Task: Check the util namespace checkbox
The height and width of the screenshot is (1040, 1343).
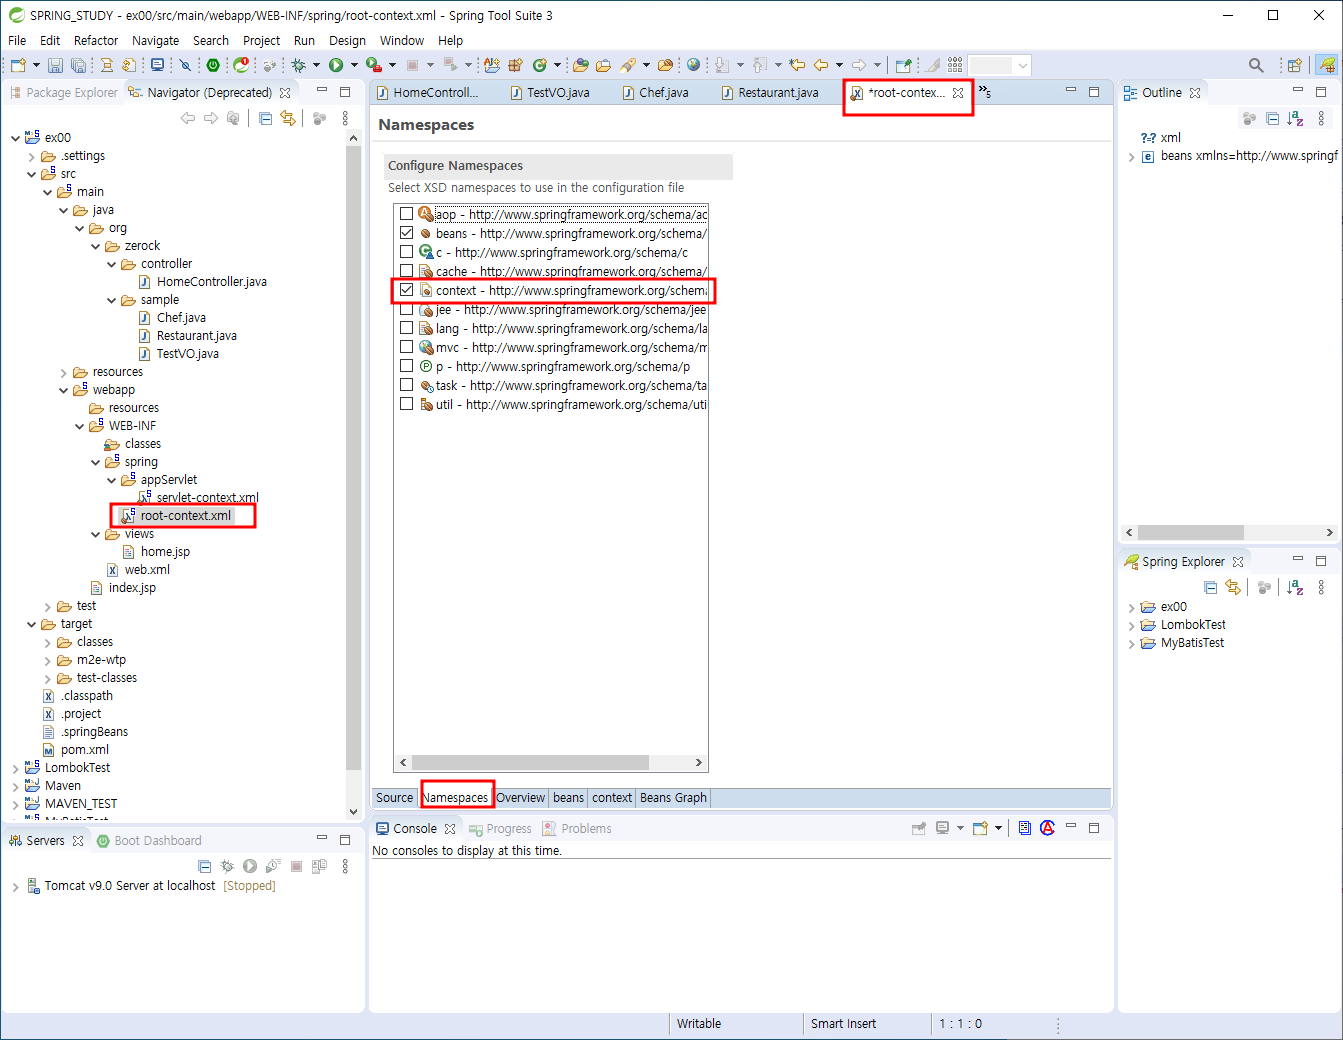Action: tap(406, 404)
